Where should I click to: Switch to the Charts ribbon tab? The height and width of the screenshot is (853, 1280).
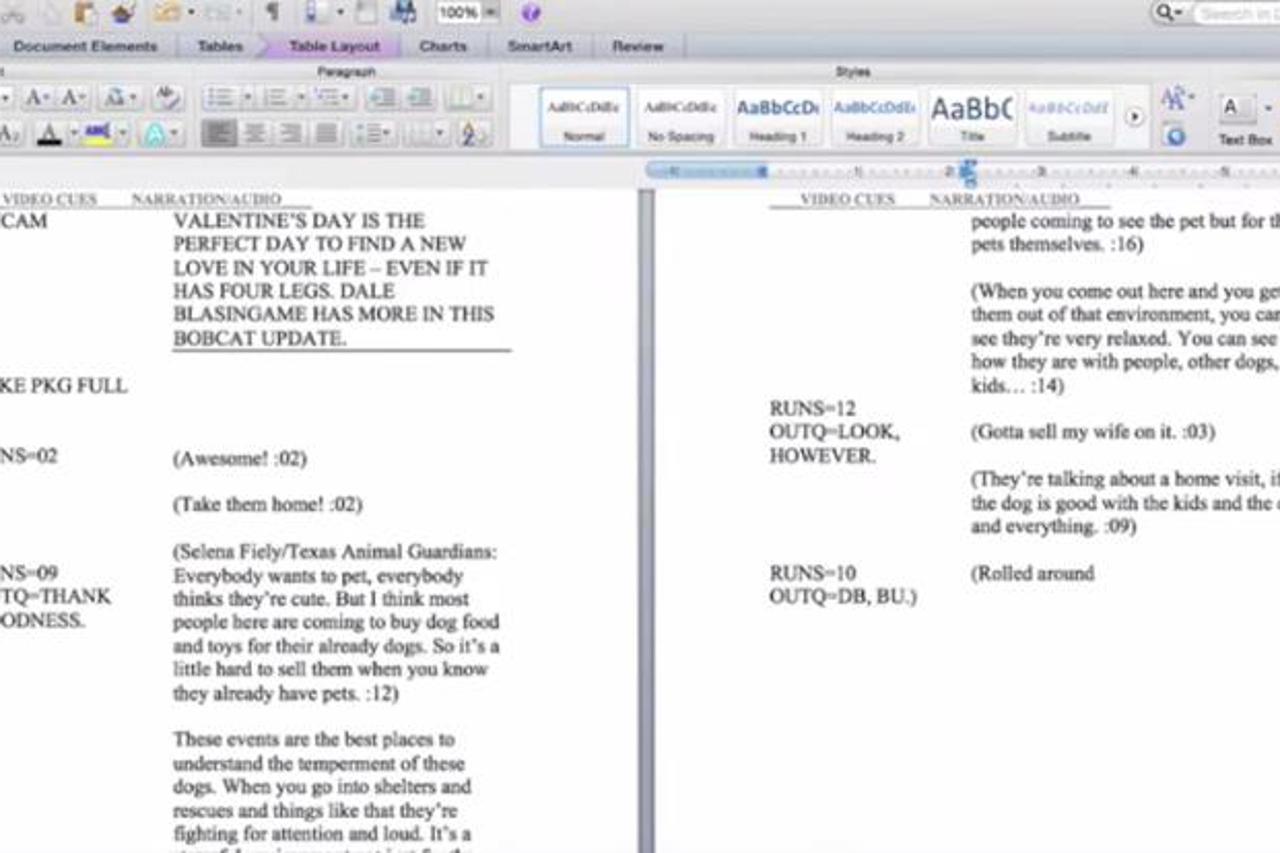pyautogui.click(x=443, y=46)
